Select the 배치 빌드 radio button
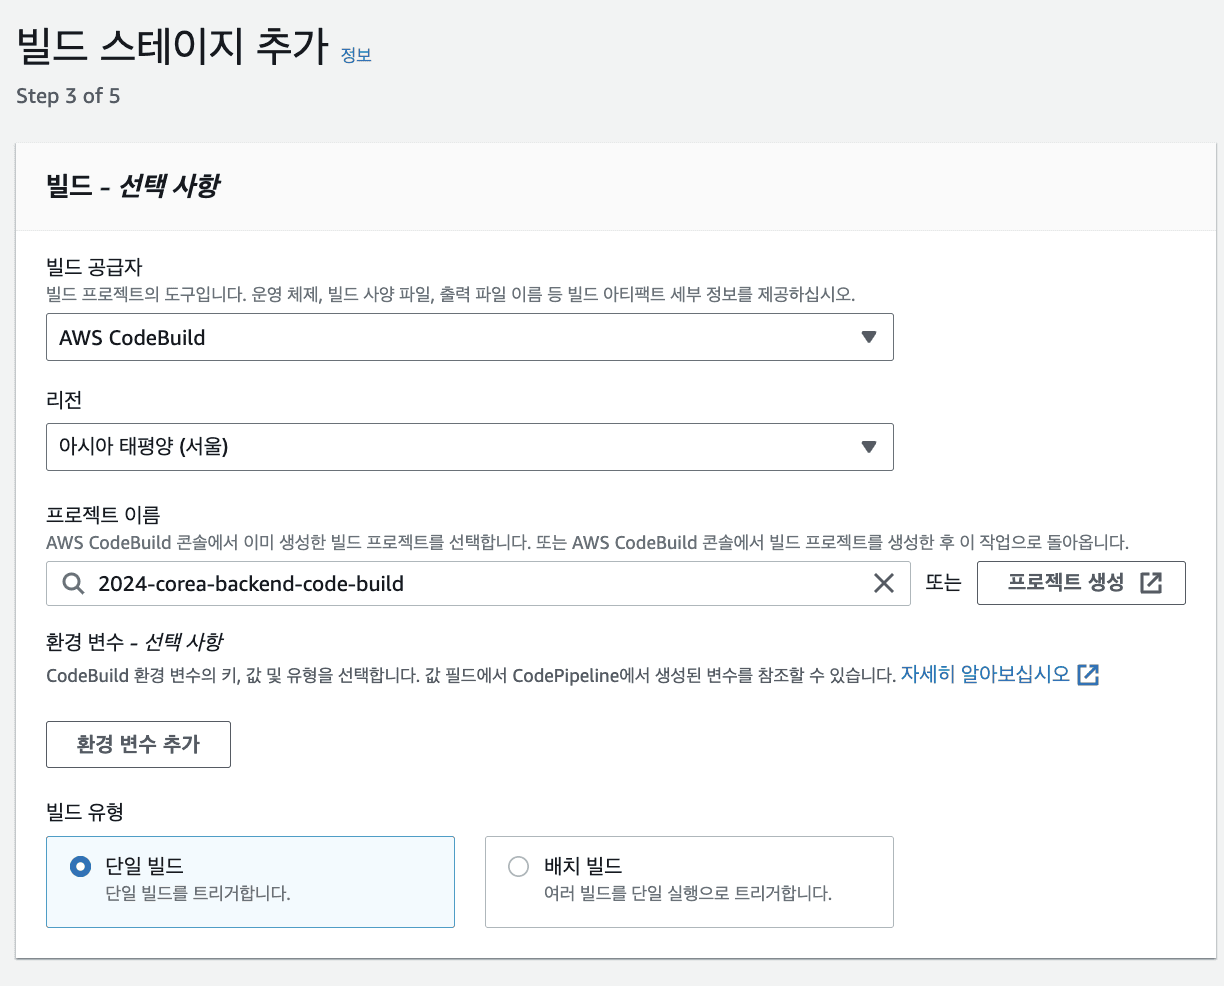Viewport: 1224px width, 986px height. click(518, 867)
